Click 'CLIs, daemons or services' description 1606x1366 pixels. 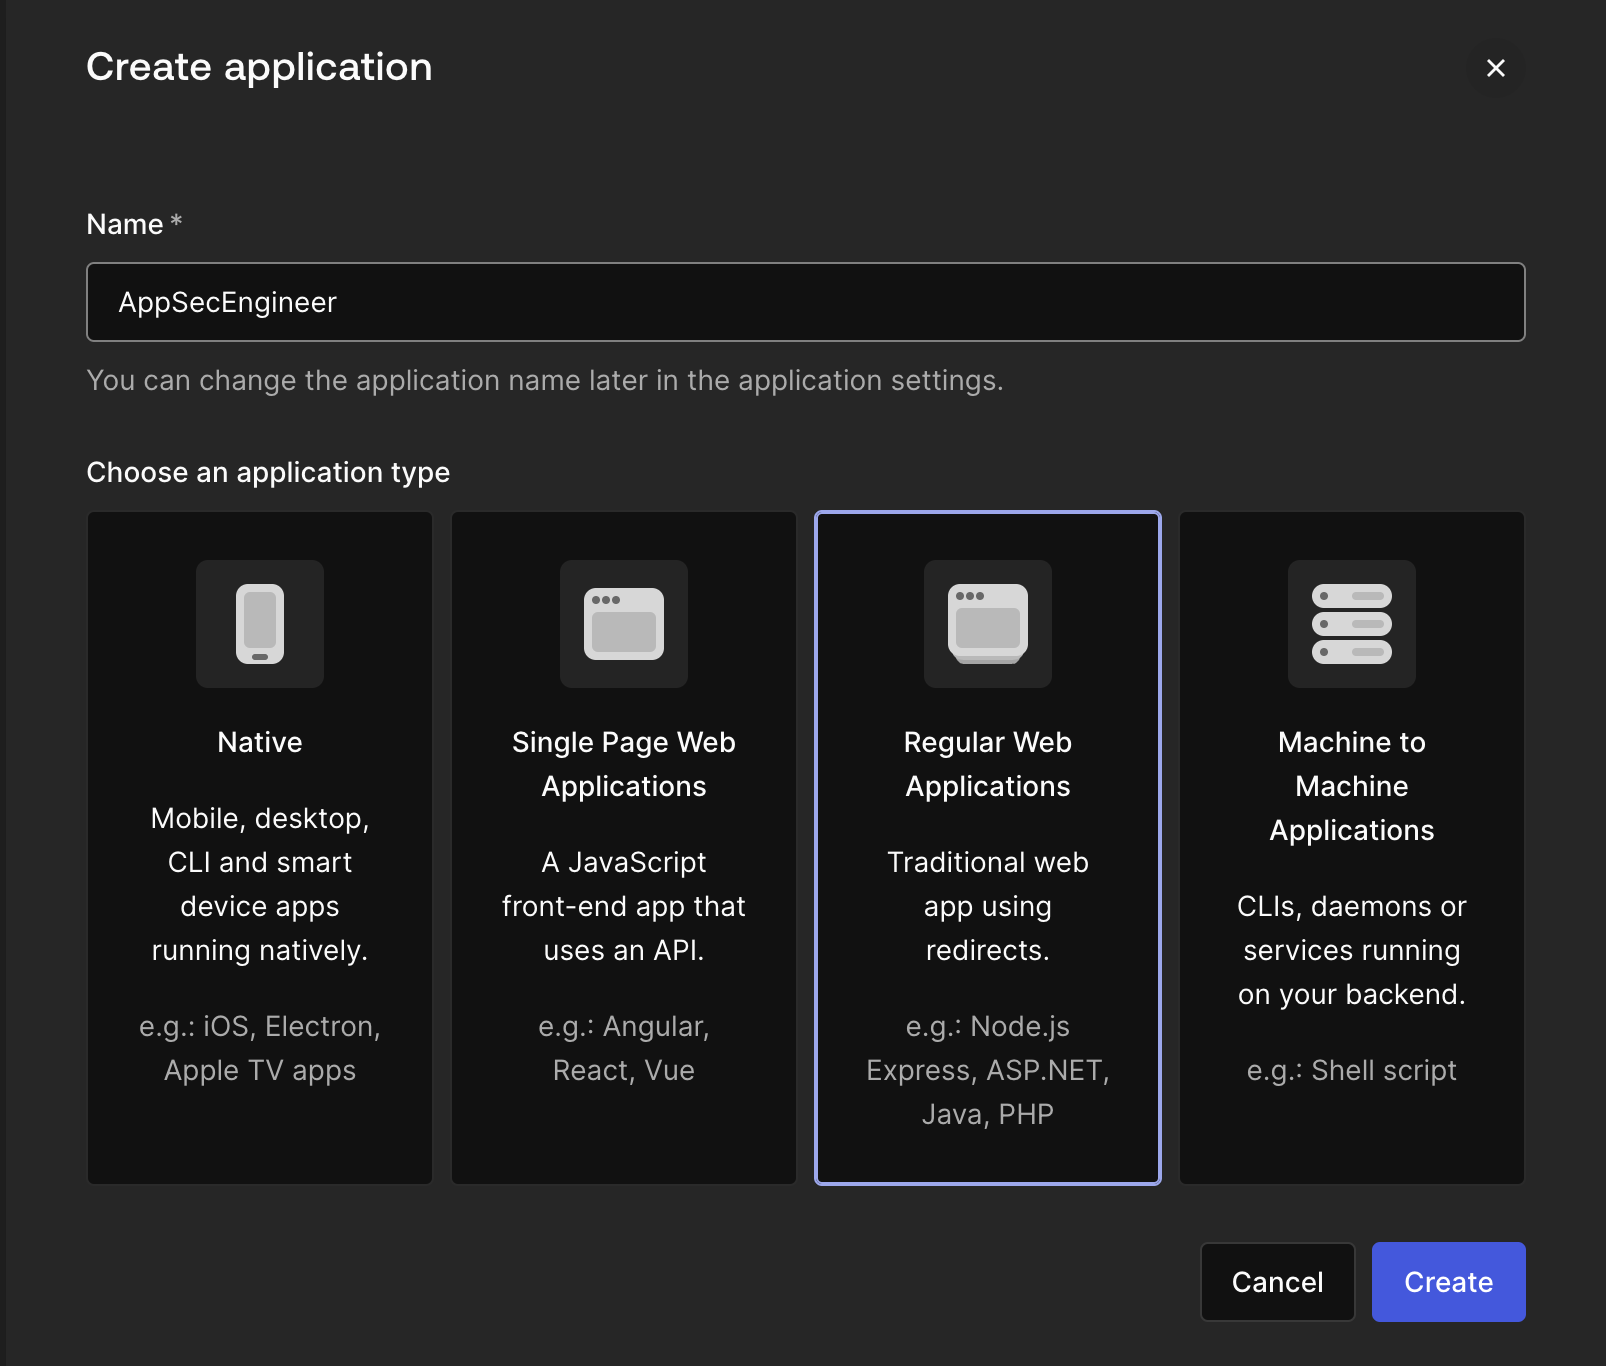click(x=1352, y=950)
